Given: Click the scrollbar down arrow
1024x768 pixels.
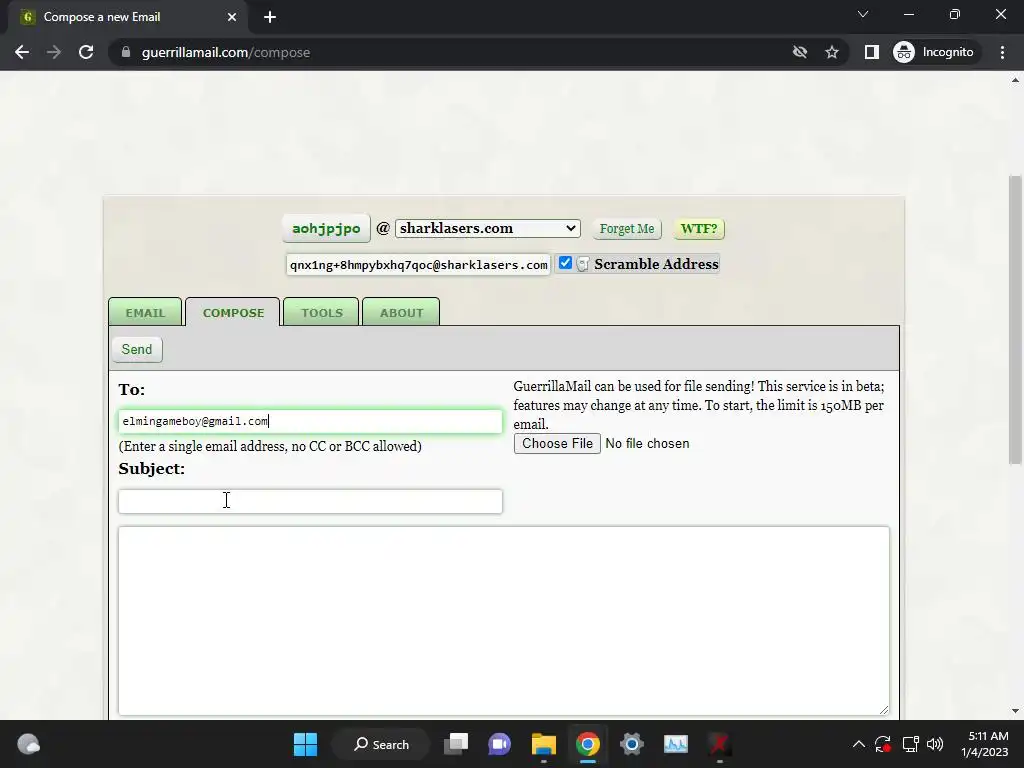Looking at the screenshot, I should 1015,711.
